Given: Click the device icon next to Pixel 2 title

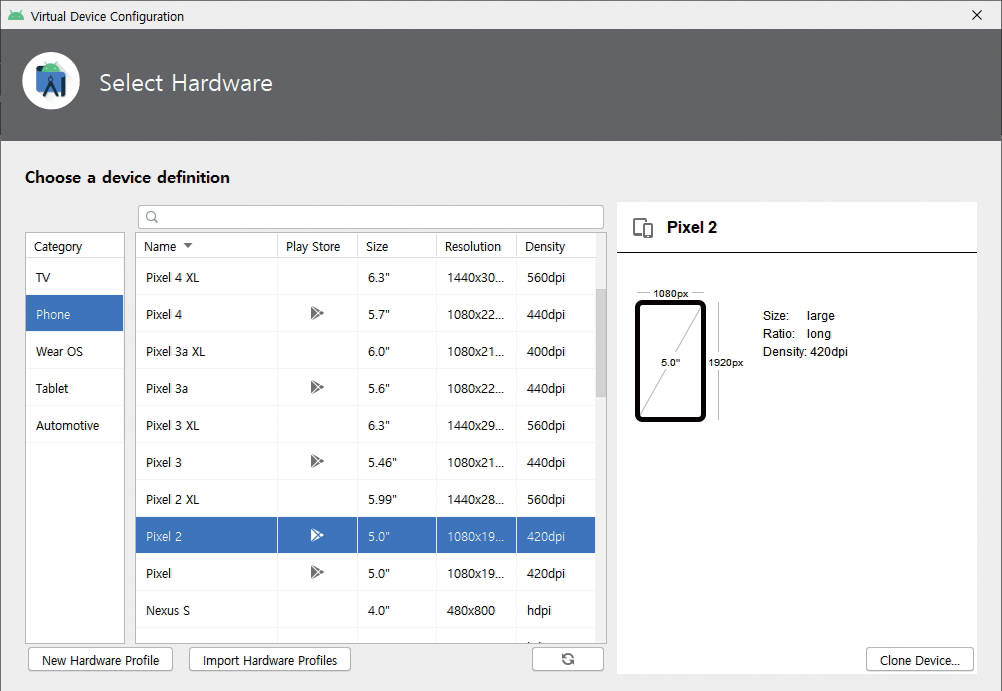Looking at the screenshot, I should pos(643,228).
